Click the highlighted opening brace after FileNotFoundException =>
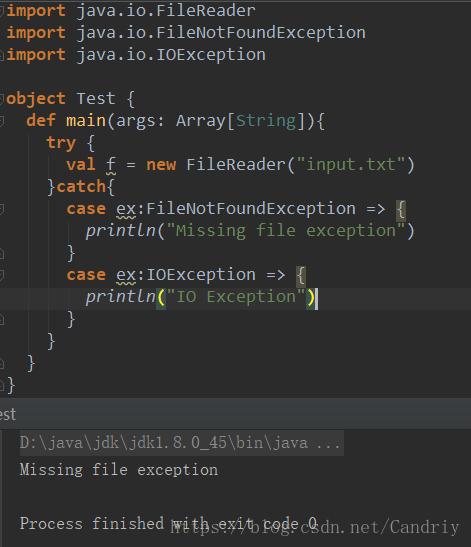This screenshot has width=471, height=547. pos(401,210)
